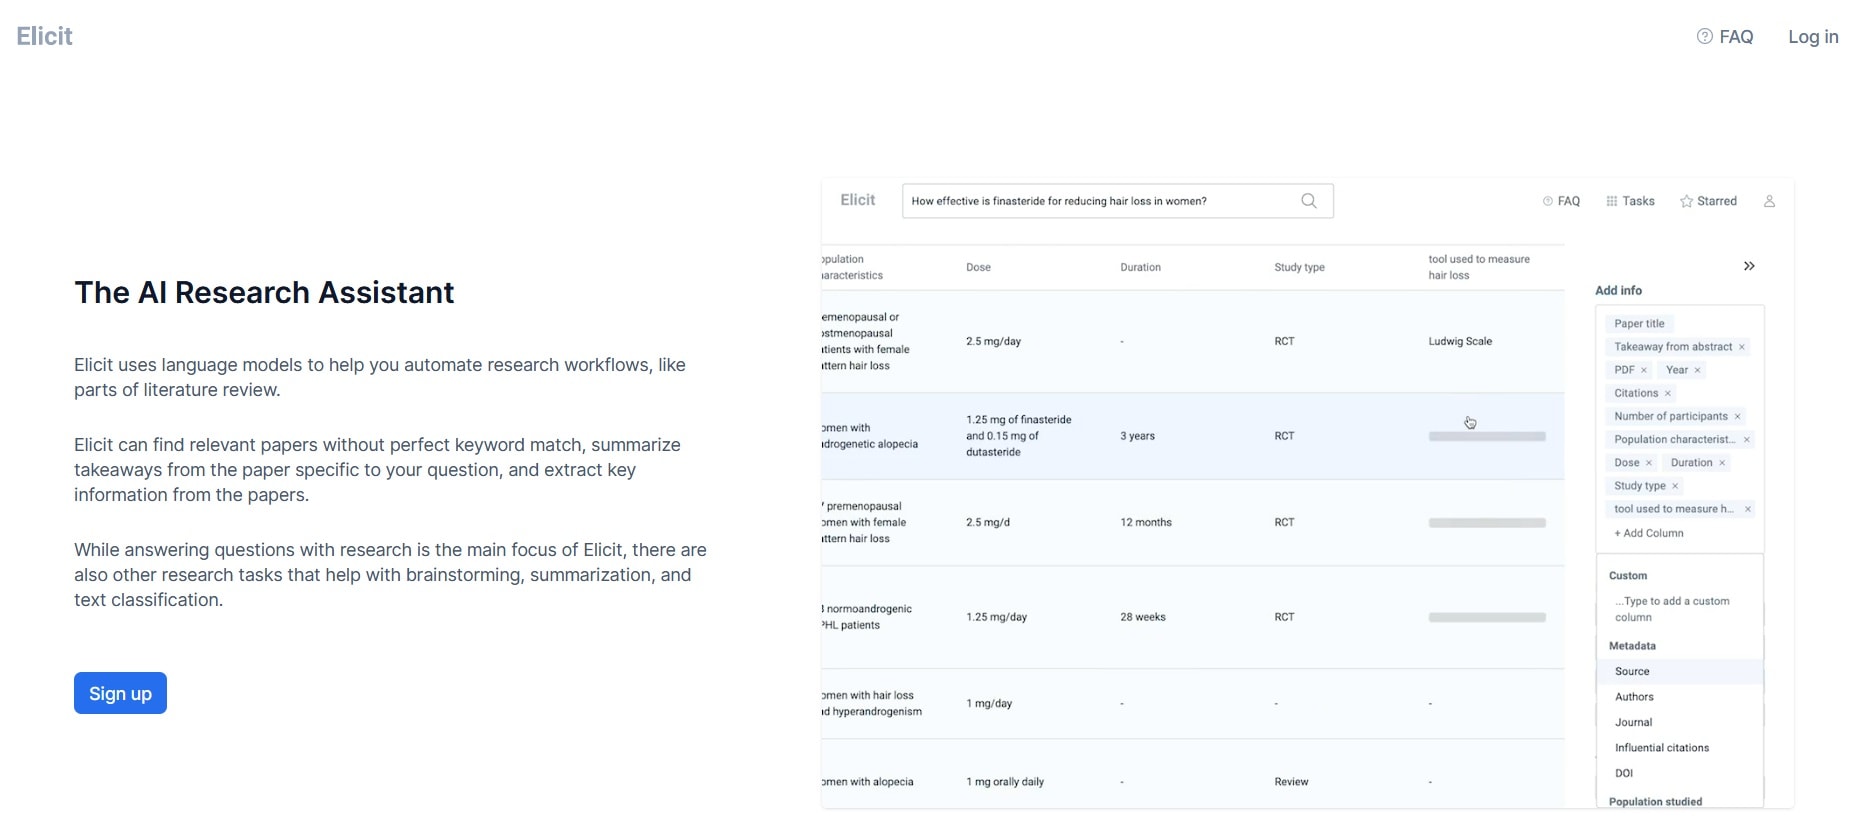Remove the Study type column chip
The image size is (1854, 820).
pyautogui.click(x=1675, y=486)
